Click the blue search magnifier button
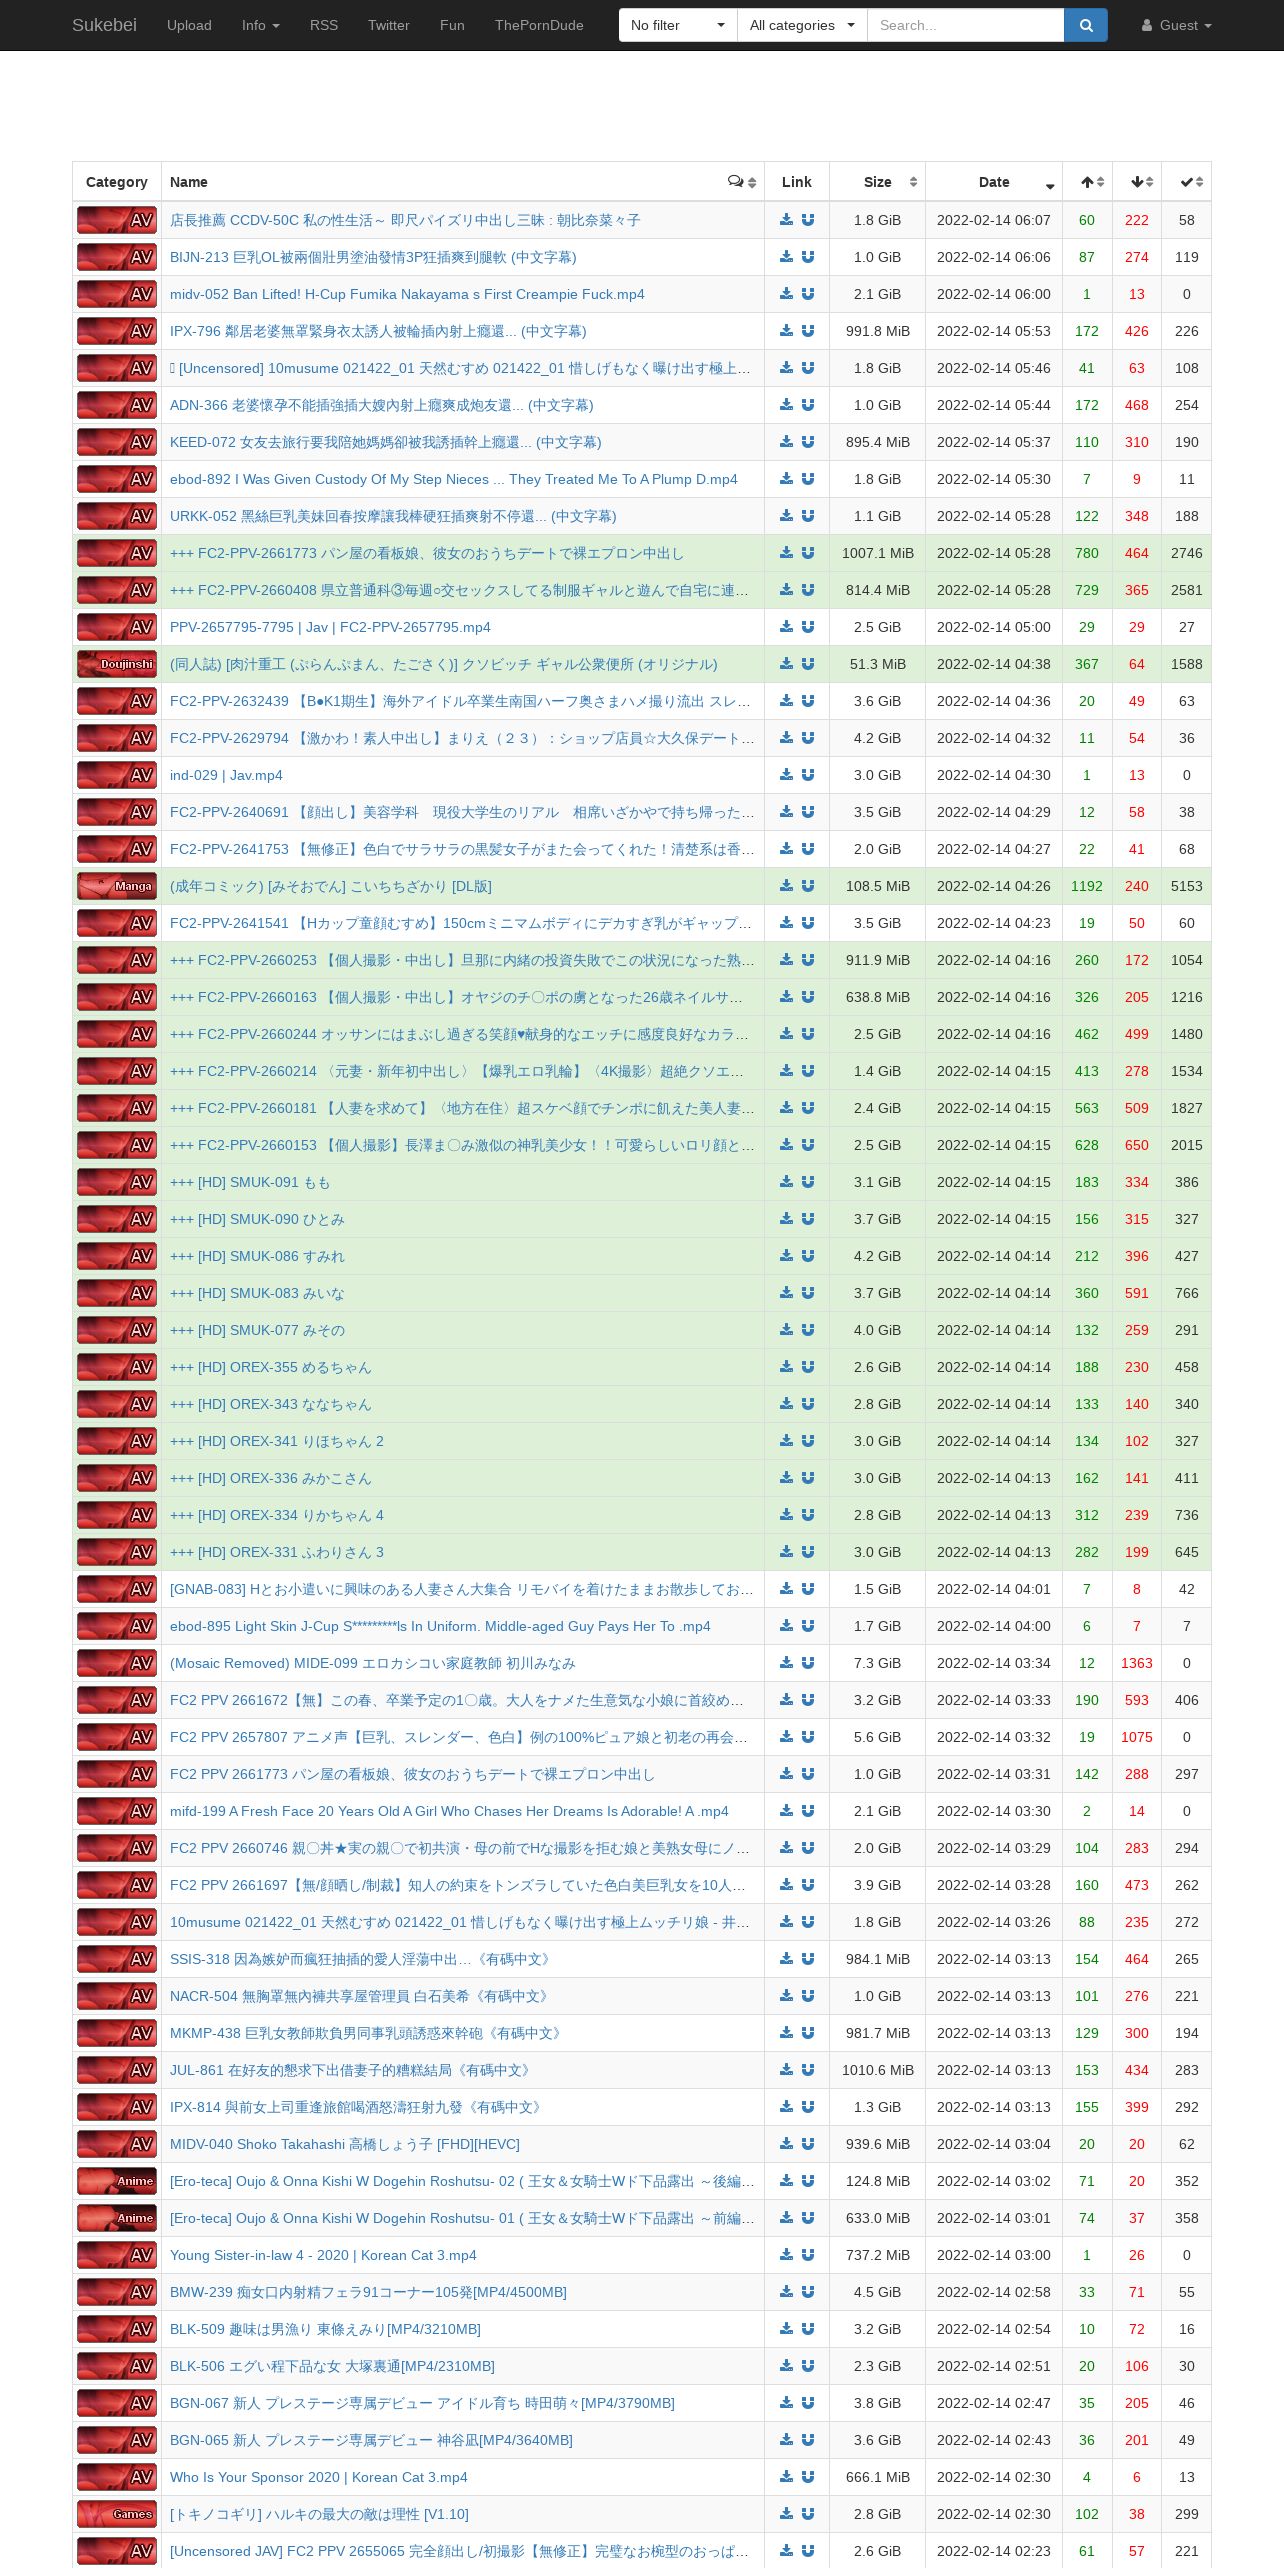The image size is (1284, 2568). 1086,25
